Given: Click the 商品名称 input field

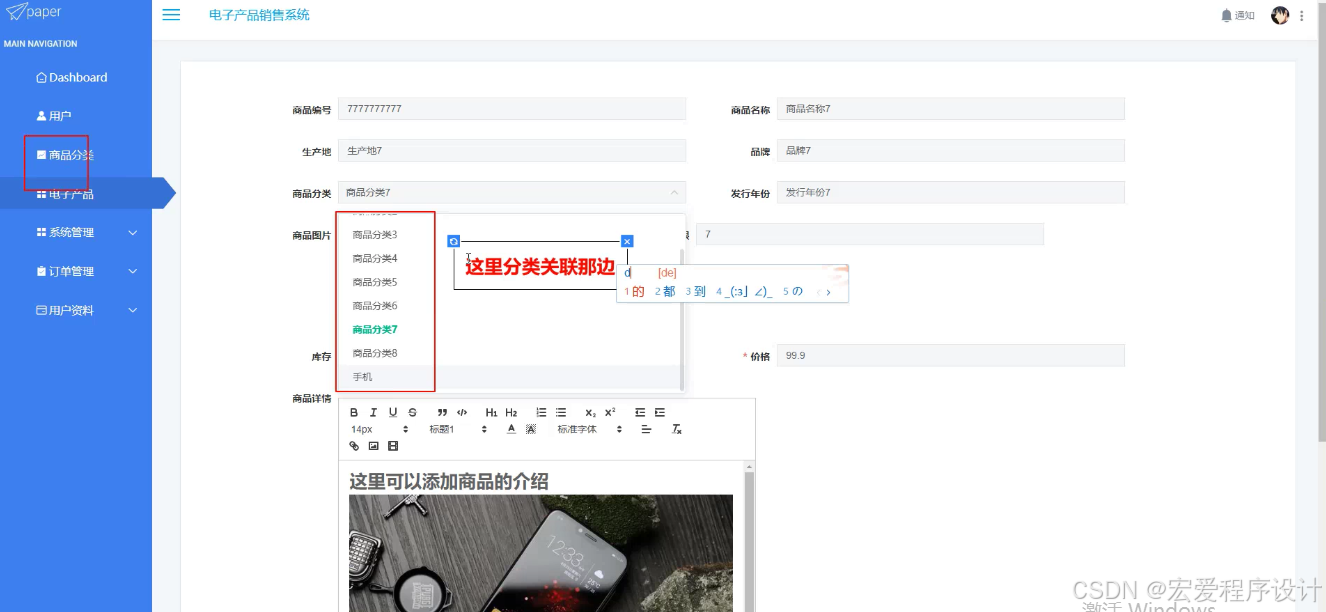Looking at the screenshot, I should click(x=951, y=108).
